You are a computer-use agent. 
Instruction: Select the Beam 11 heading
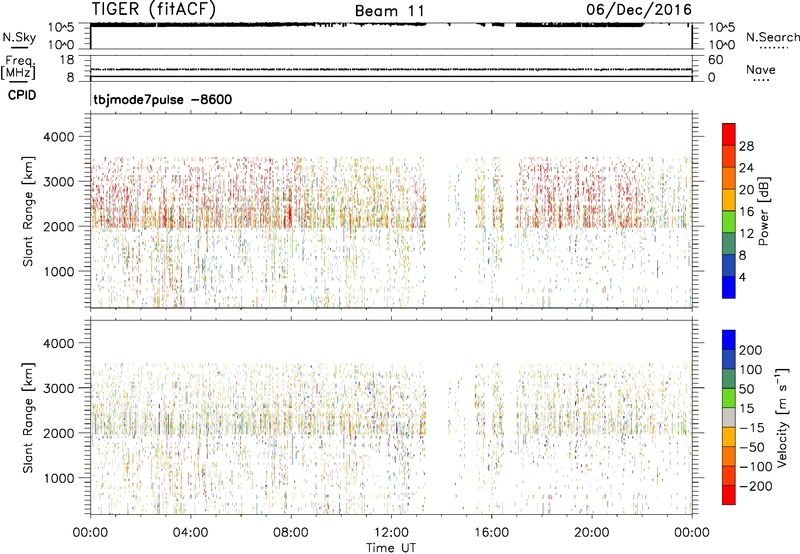point(390,11)
